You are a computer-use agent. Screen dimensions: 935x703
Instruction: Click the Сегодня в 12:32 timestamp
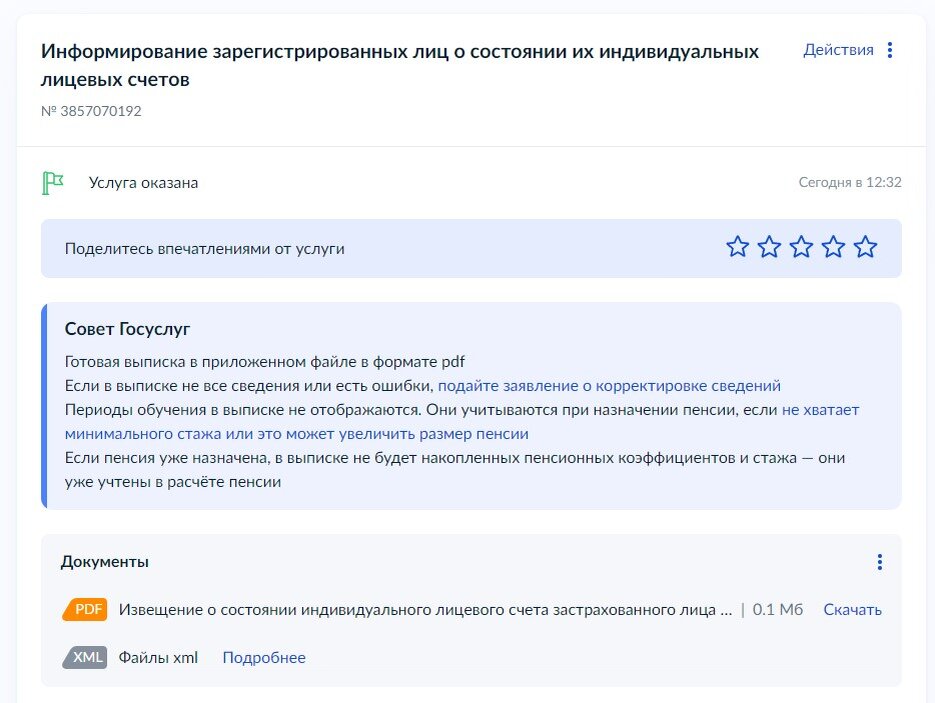pyautogui.click(x=849, y=182)
